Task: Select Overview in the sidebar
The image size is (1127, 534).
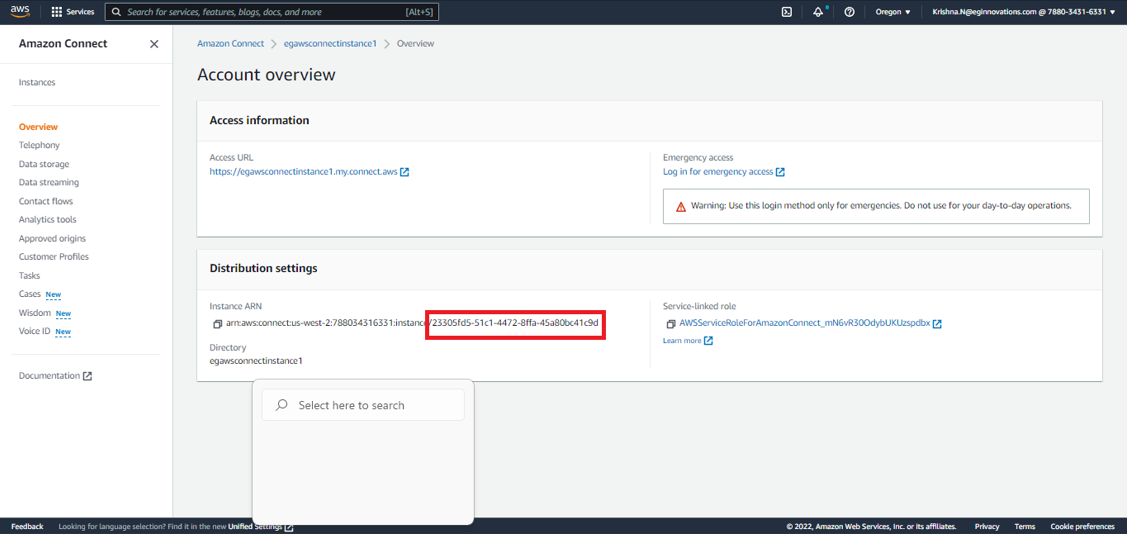Action: (38, 127)
